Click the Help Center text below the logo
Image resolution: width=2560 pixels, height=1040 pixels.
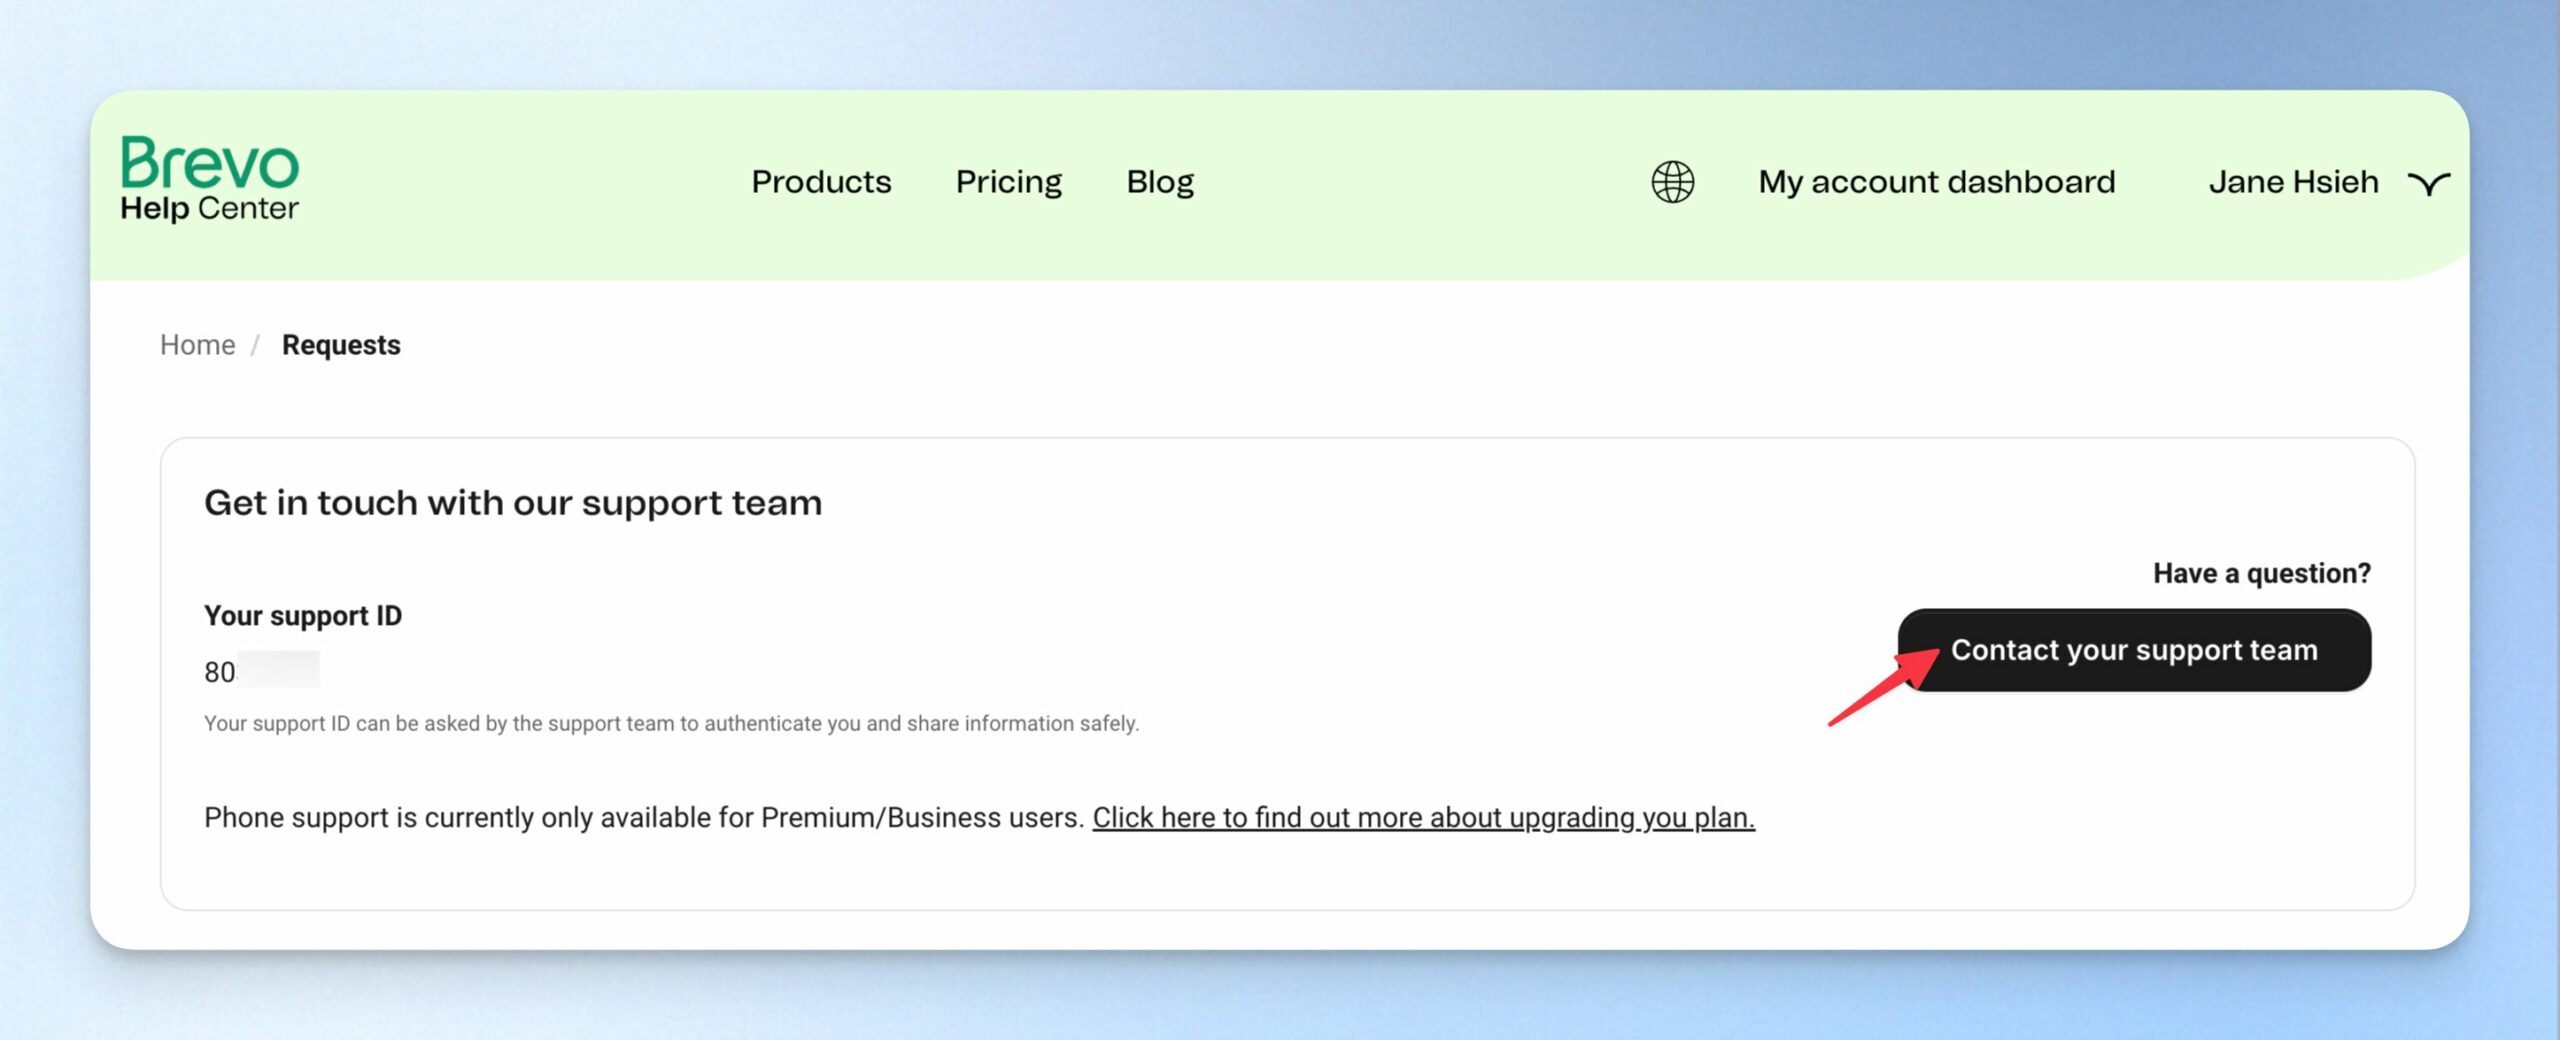[x=209, y=208]
